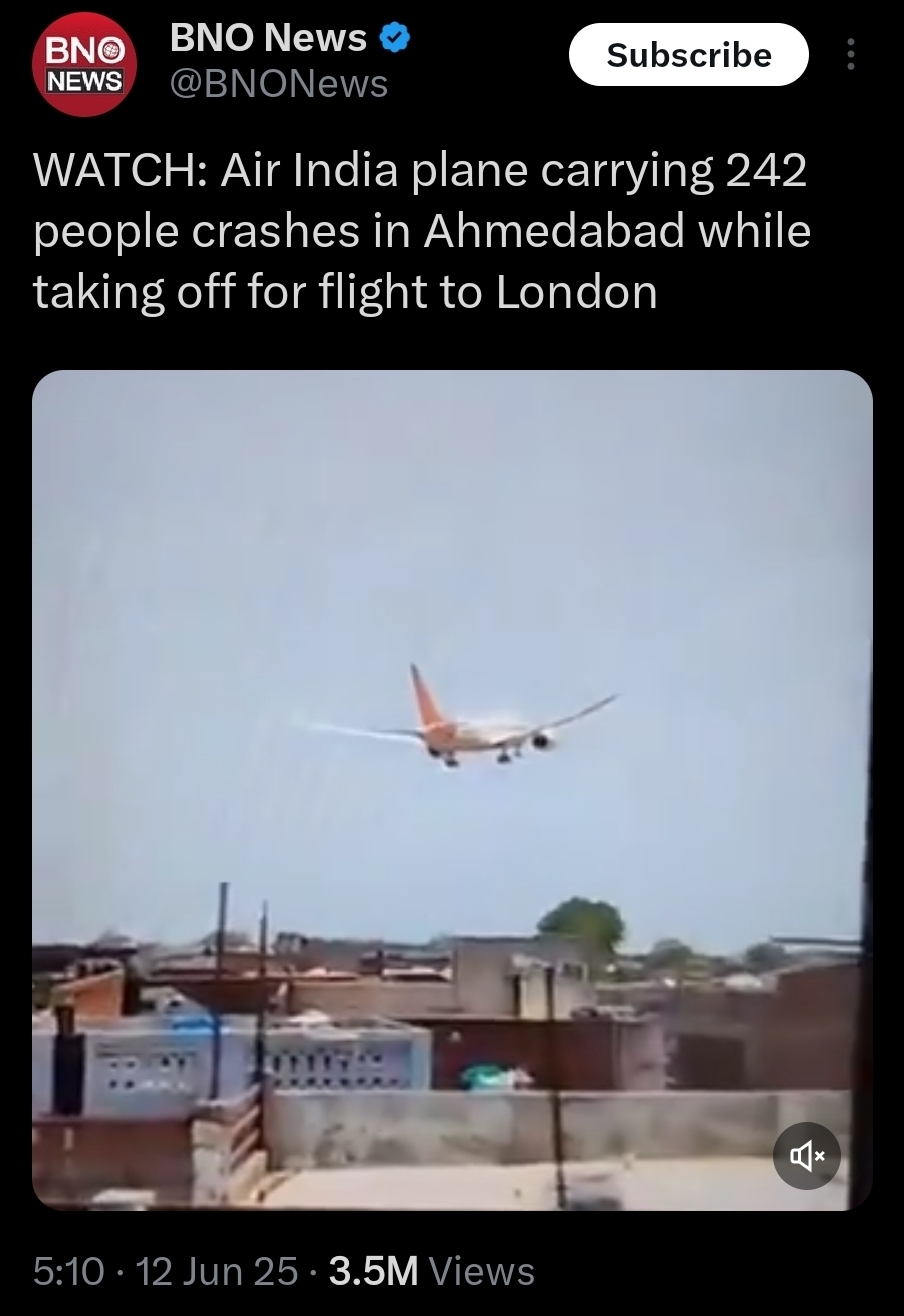Open the crash video in full view
The height and width of the screenshot is (1316, 904).
point(452,790)
